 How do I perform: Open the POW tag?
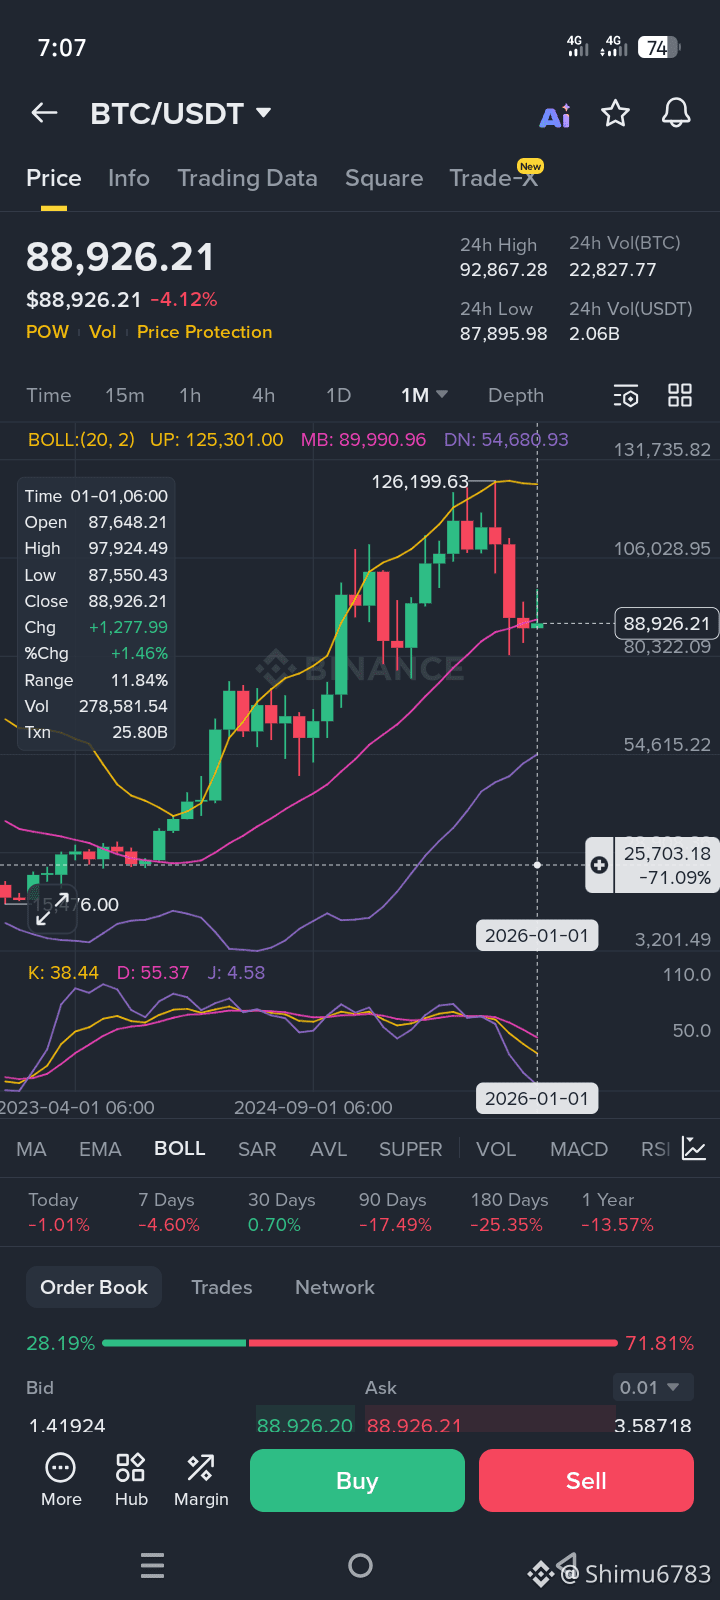click(47, 332)
